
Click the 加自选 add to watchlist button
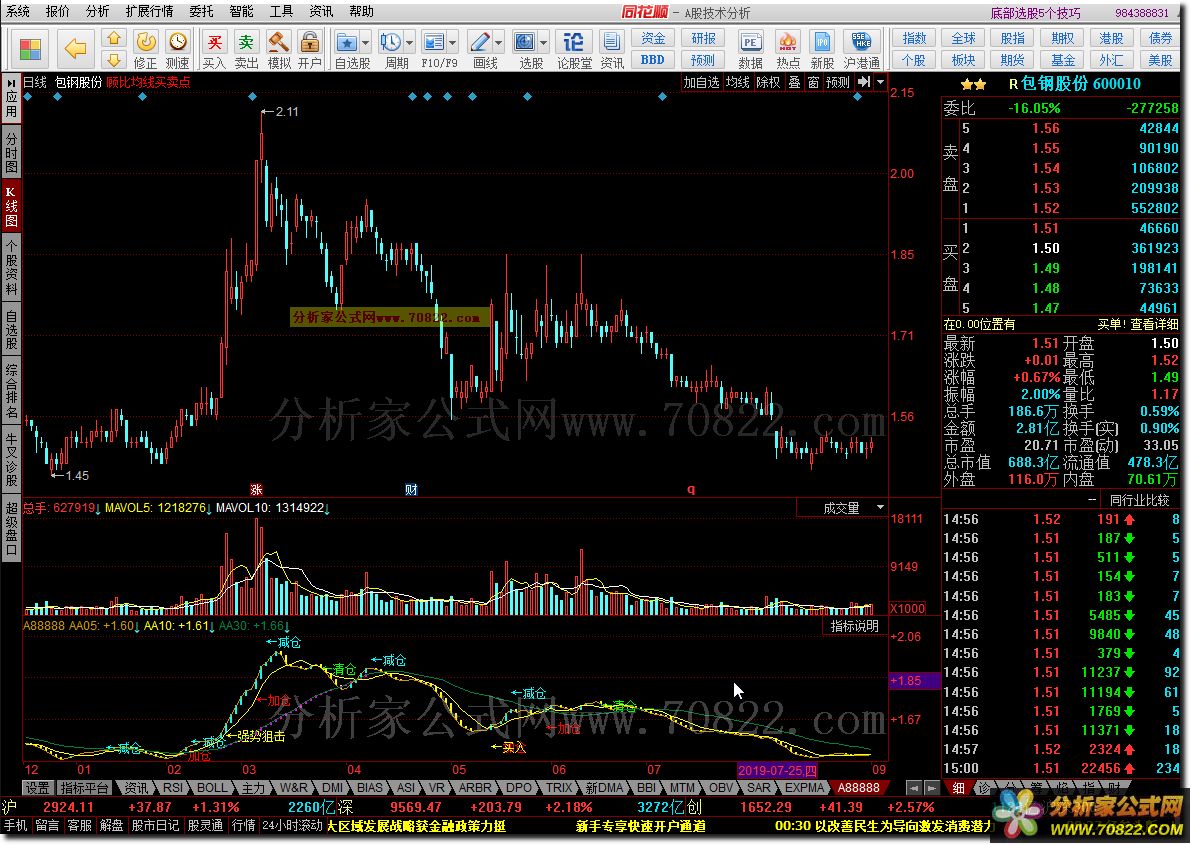coord(701,82)
